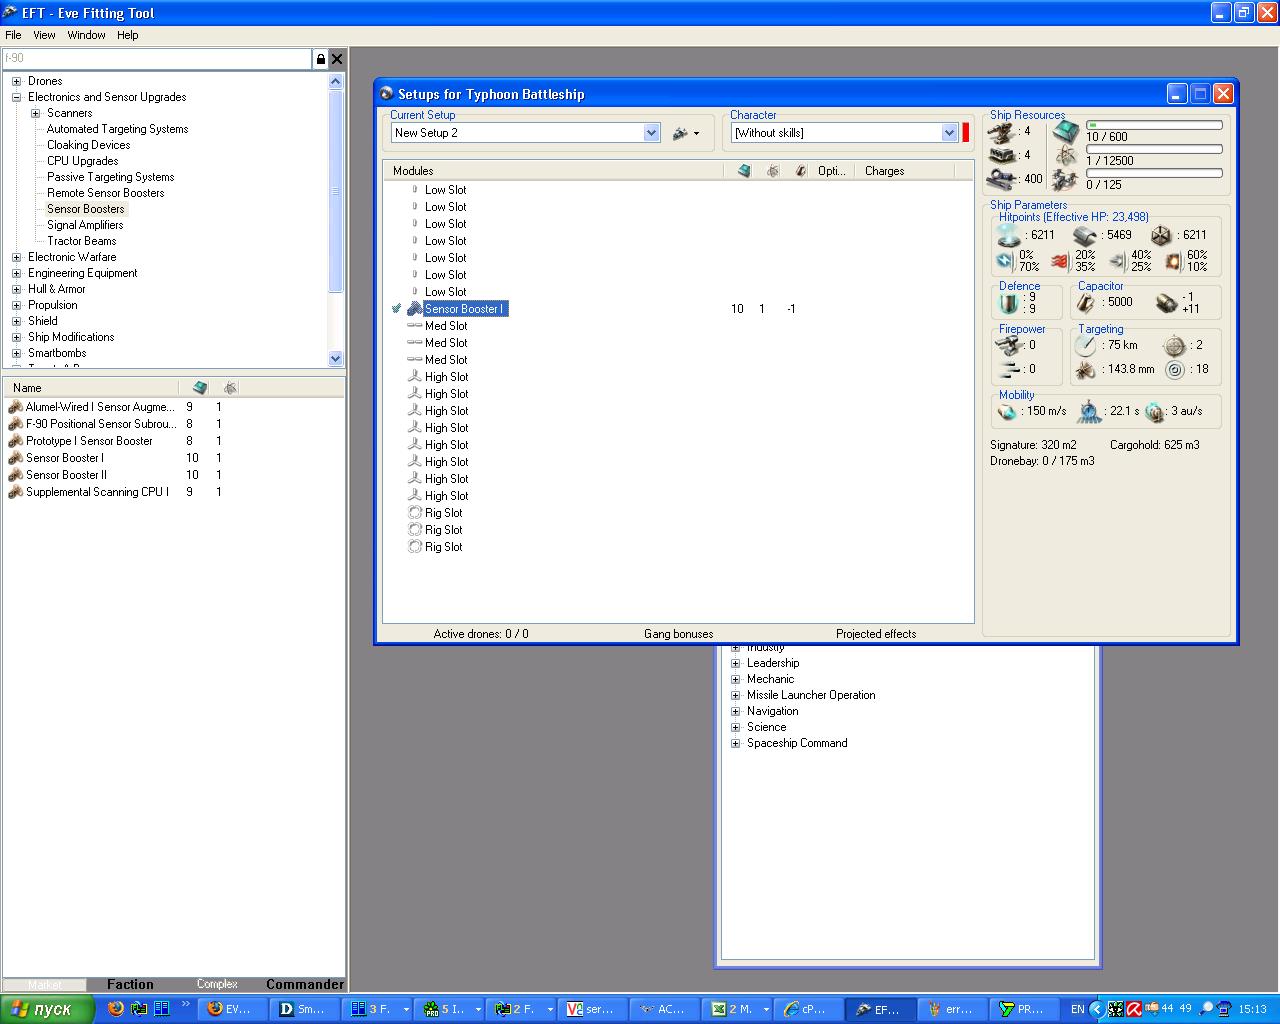Clear the search box with X button
The height and width of the screenshot is (1024, 1280).
pyautogui.click(x=337, y=59)
